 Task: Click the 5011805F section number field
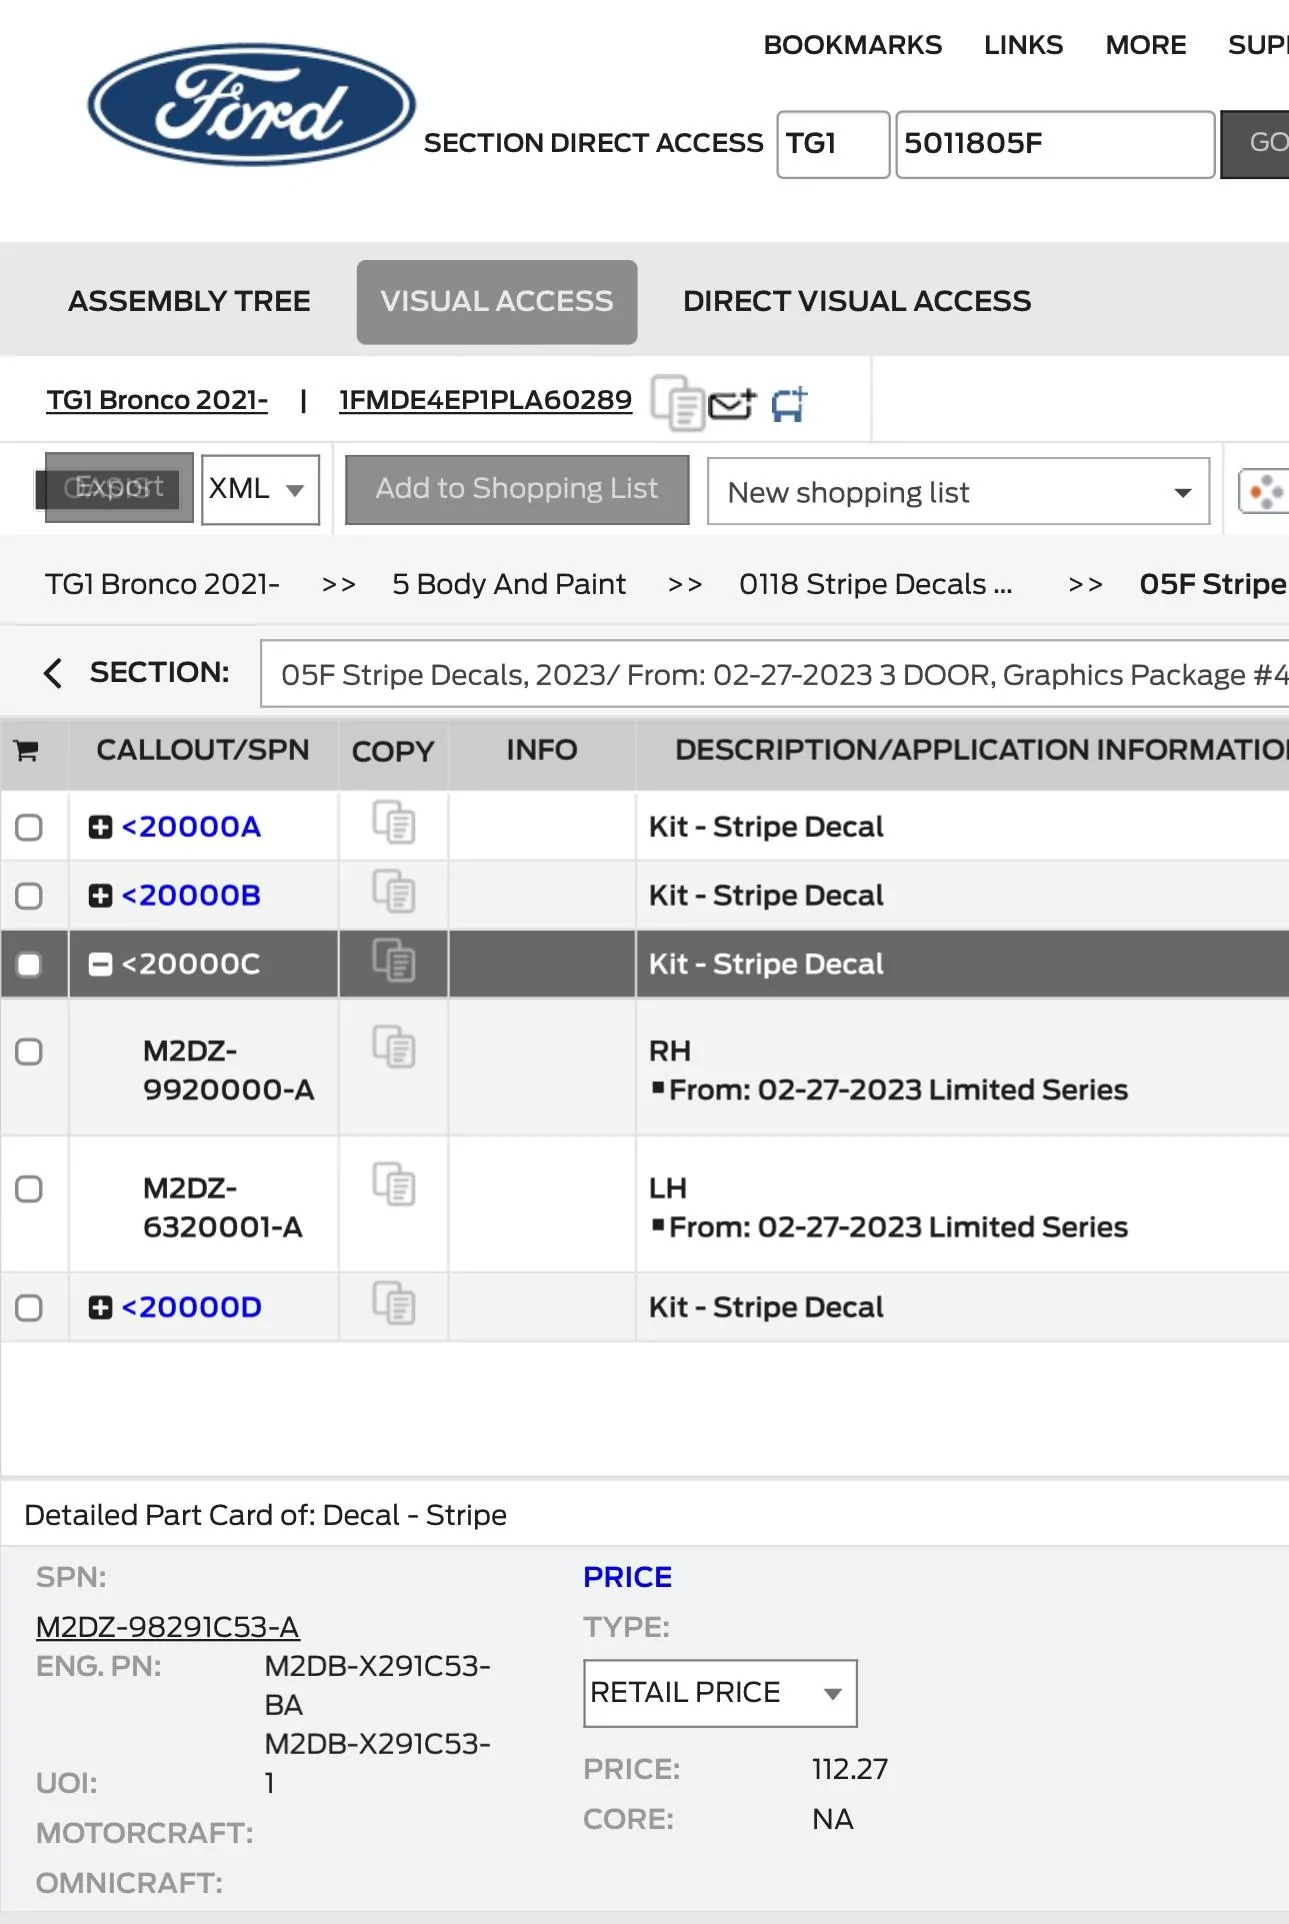pyautogui.click(x=1055, y=144)
